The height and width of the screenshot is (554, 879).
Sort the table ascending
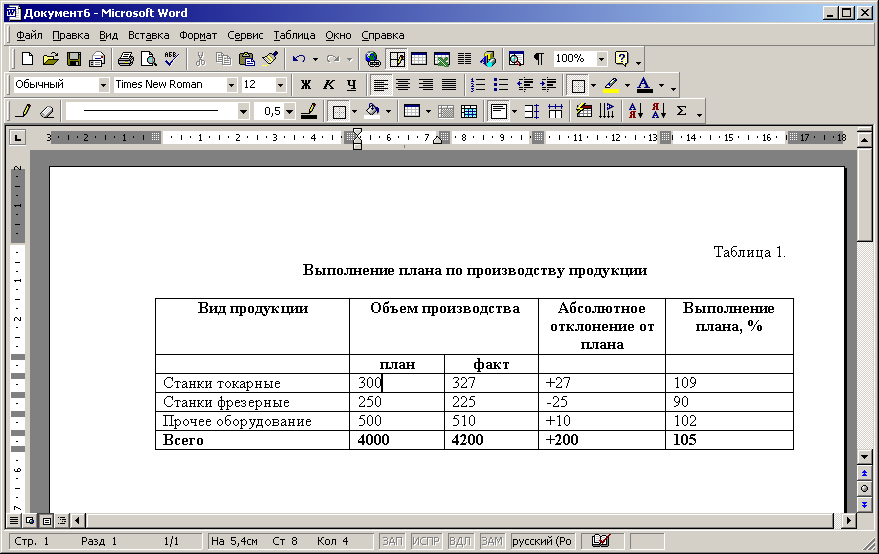[635, 111]
